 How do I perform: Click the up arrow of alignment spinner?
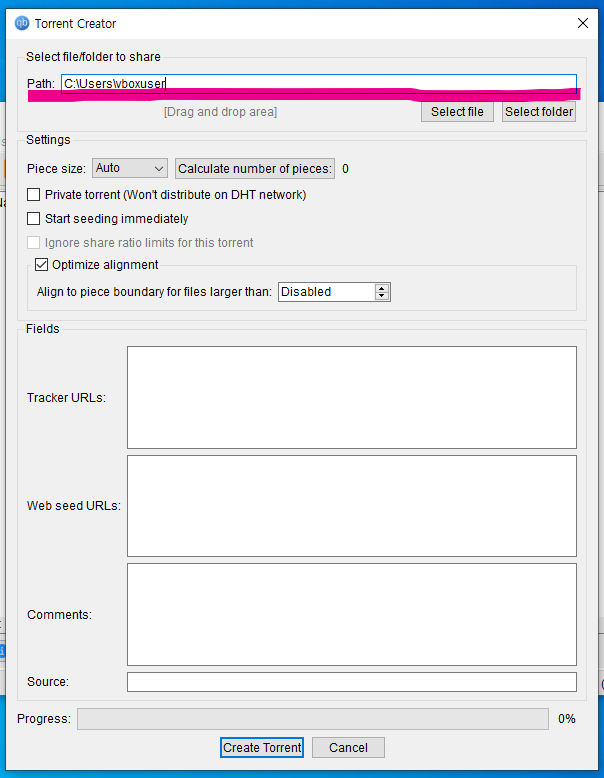coord(382,288)
